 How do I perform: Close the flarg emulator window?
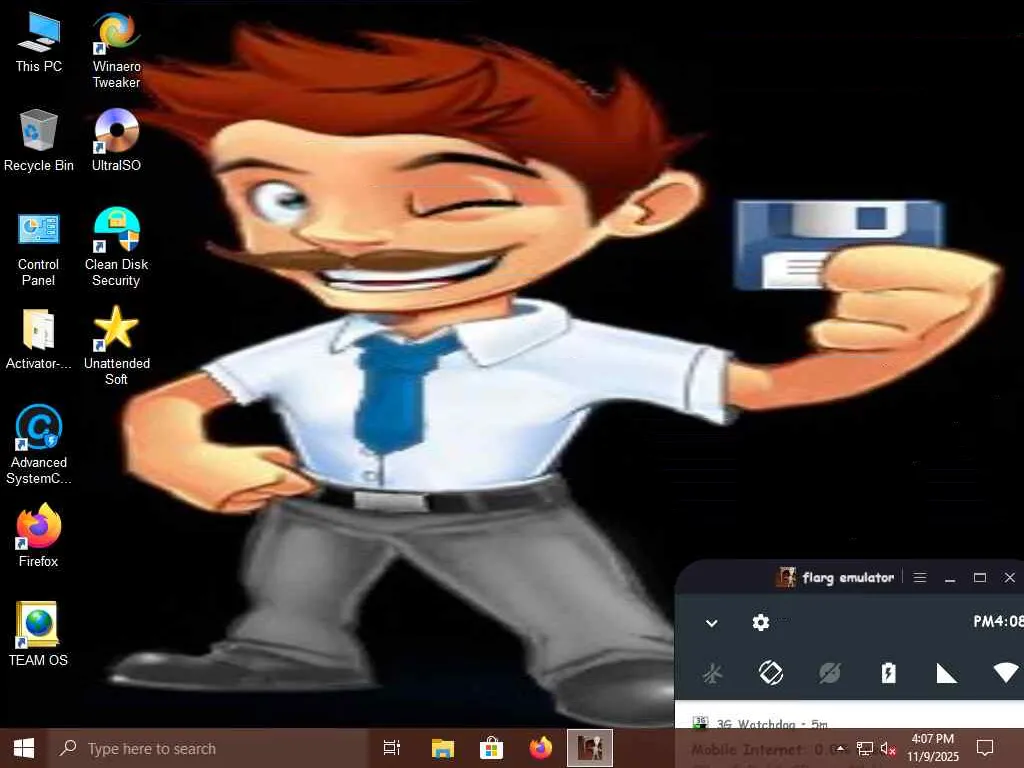[x=1010, y=577]
